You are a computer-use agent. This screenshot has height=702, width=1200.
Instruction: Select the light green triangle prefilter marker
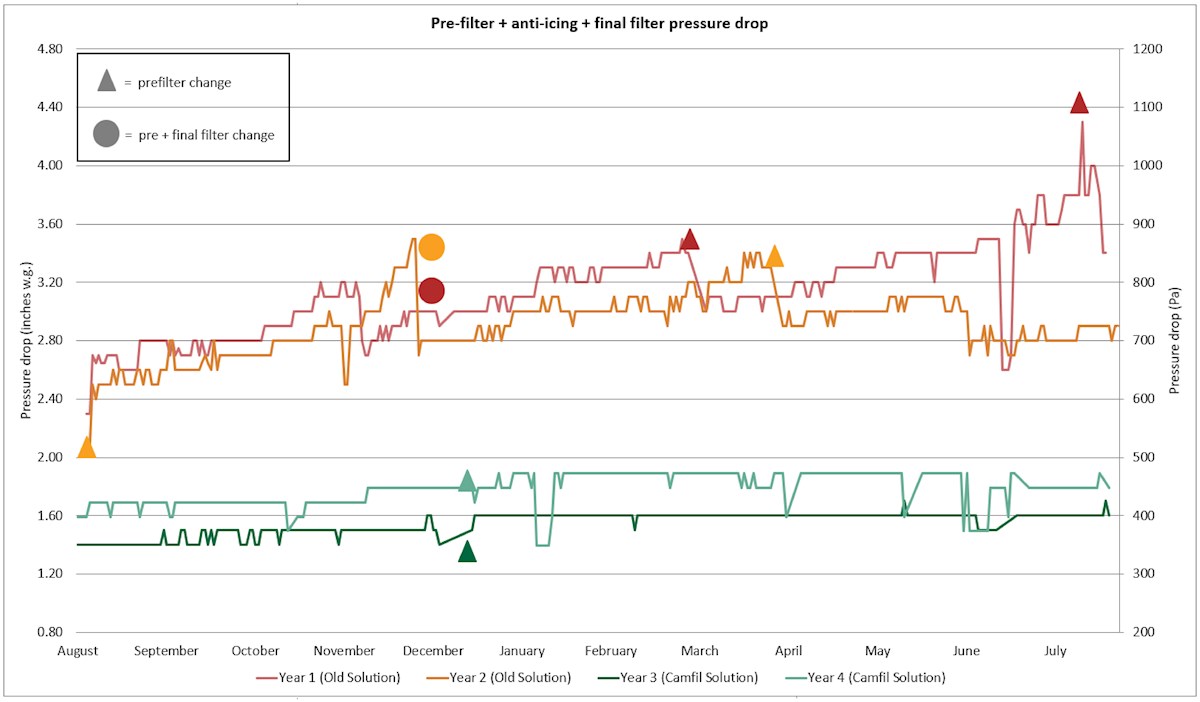pos(467,481)
